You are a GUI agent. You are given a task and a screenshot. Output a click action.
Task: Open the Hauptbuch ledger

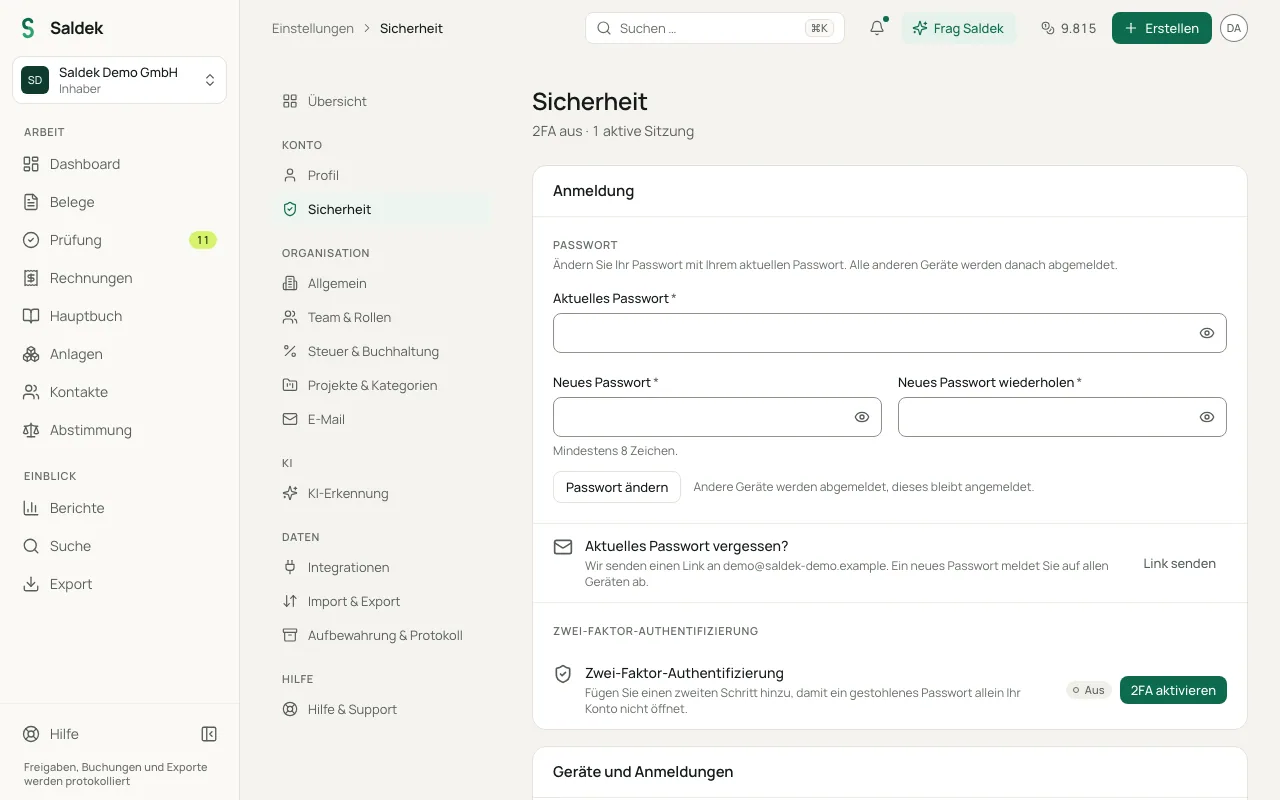120,316
